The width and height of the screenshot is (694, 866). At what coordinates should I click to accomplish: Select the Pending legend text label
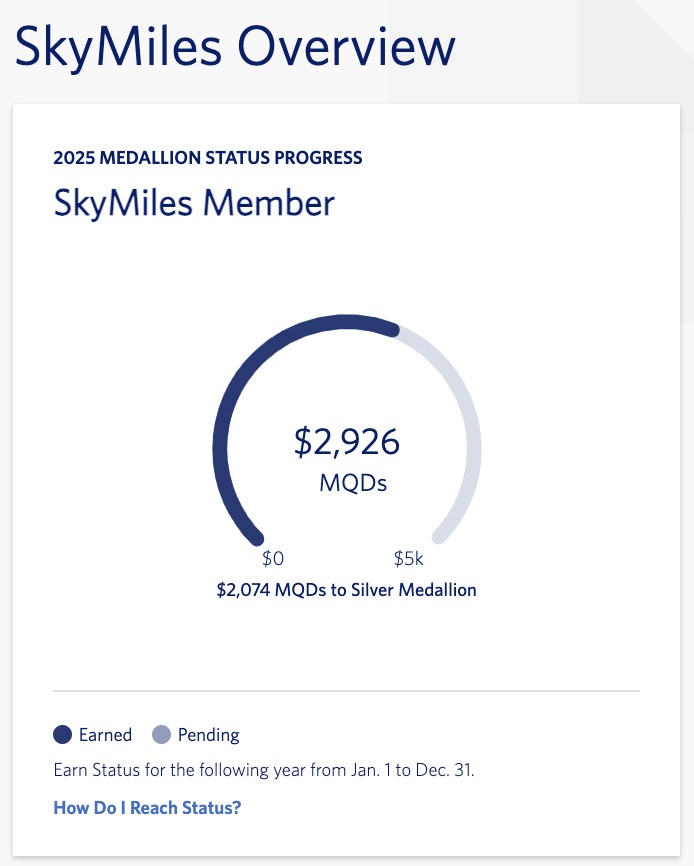coord(208,734)
